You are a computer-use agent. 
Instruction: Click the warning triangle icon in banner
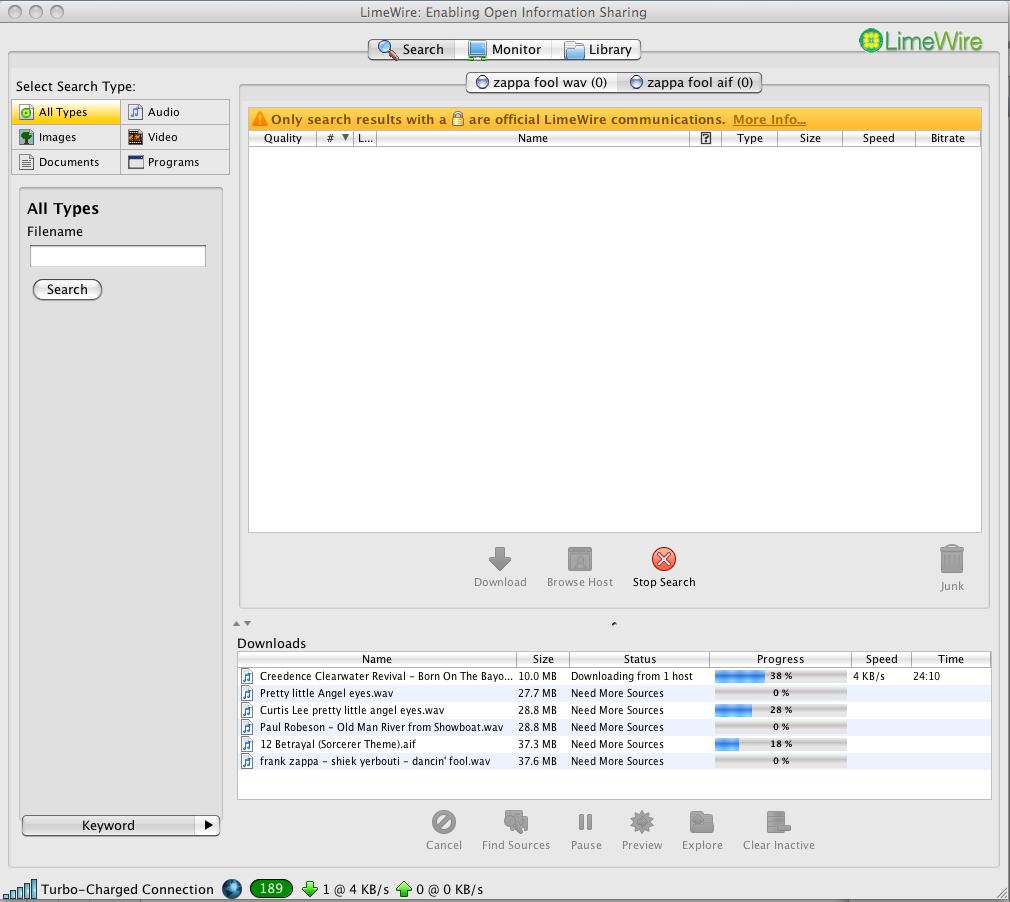click(260, 119)
